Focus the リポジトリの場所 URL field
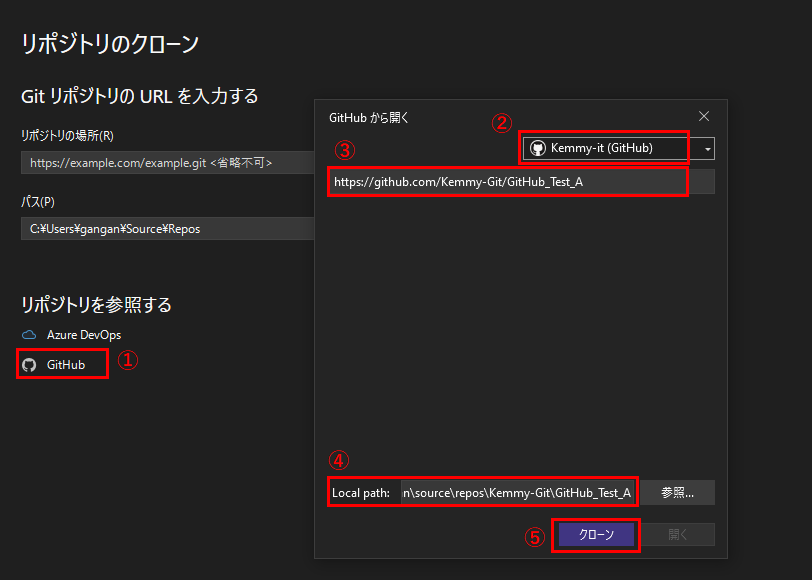This screenshot has width=812, height=580. pos(167,163)
